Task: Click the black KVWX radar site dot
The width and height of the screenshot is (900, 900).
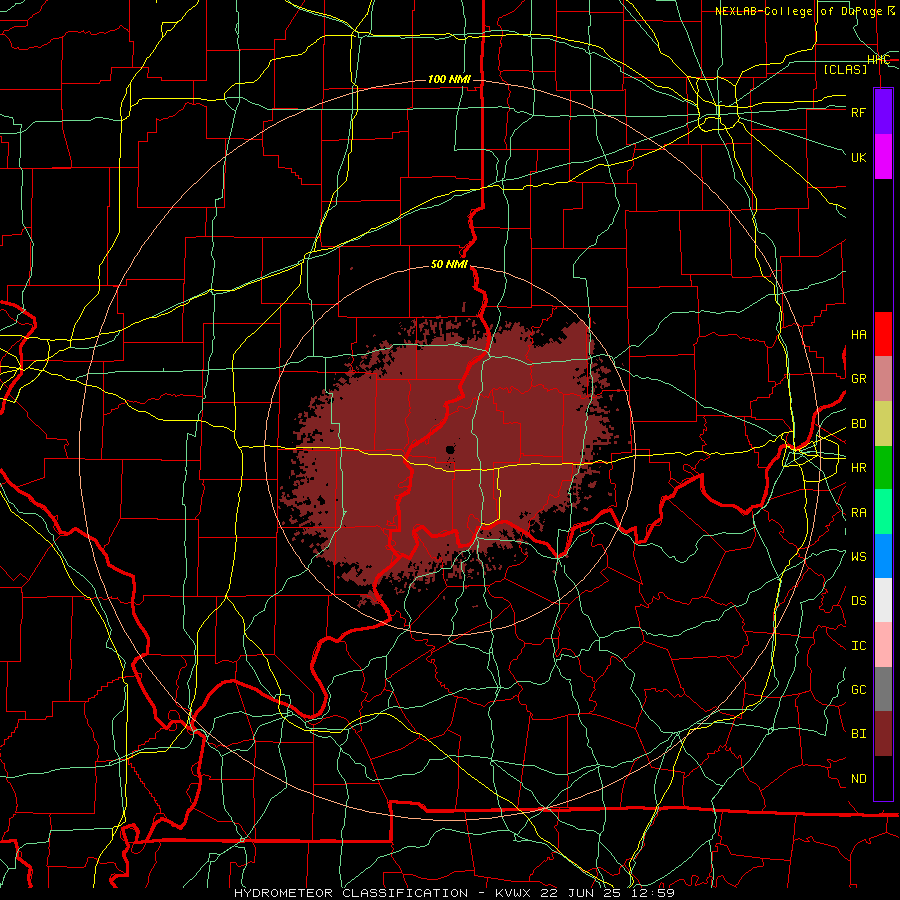Action: pos(450,449)
